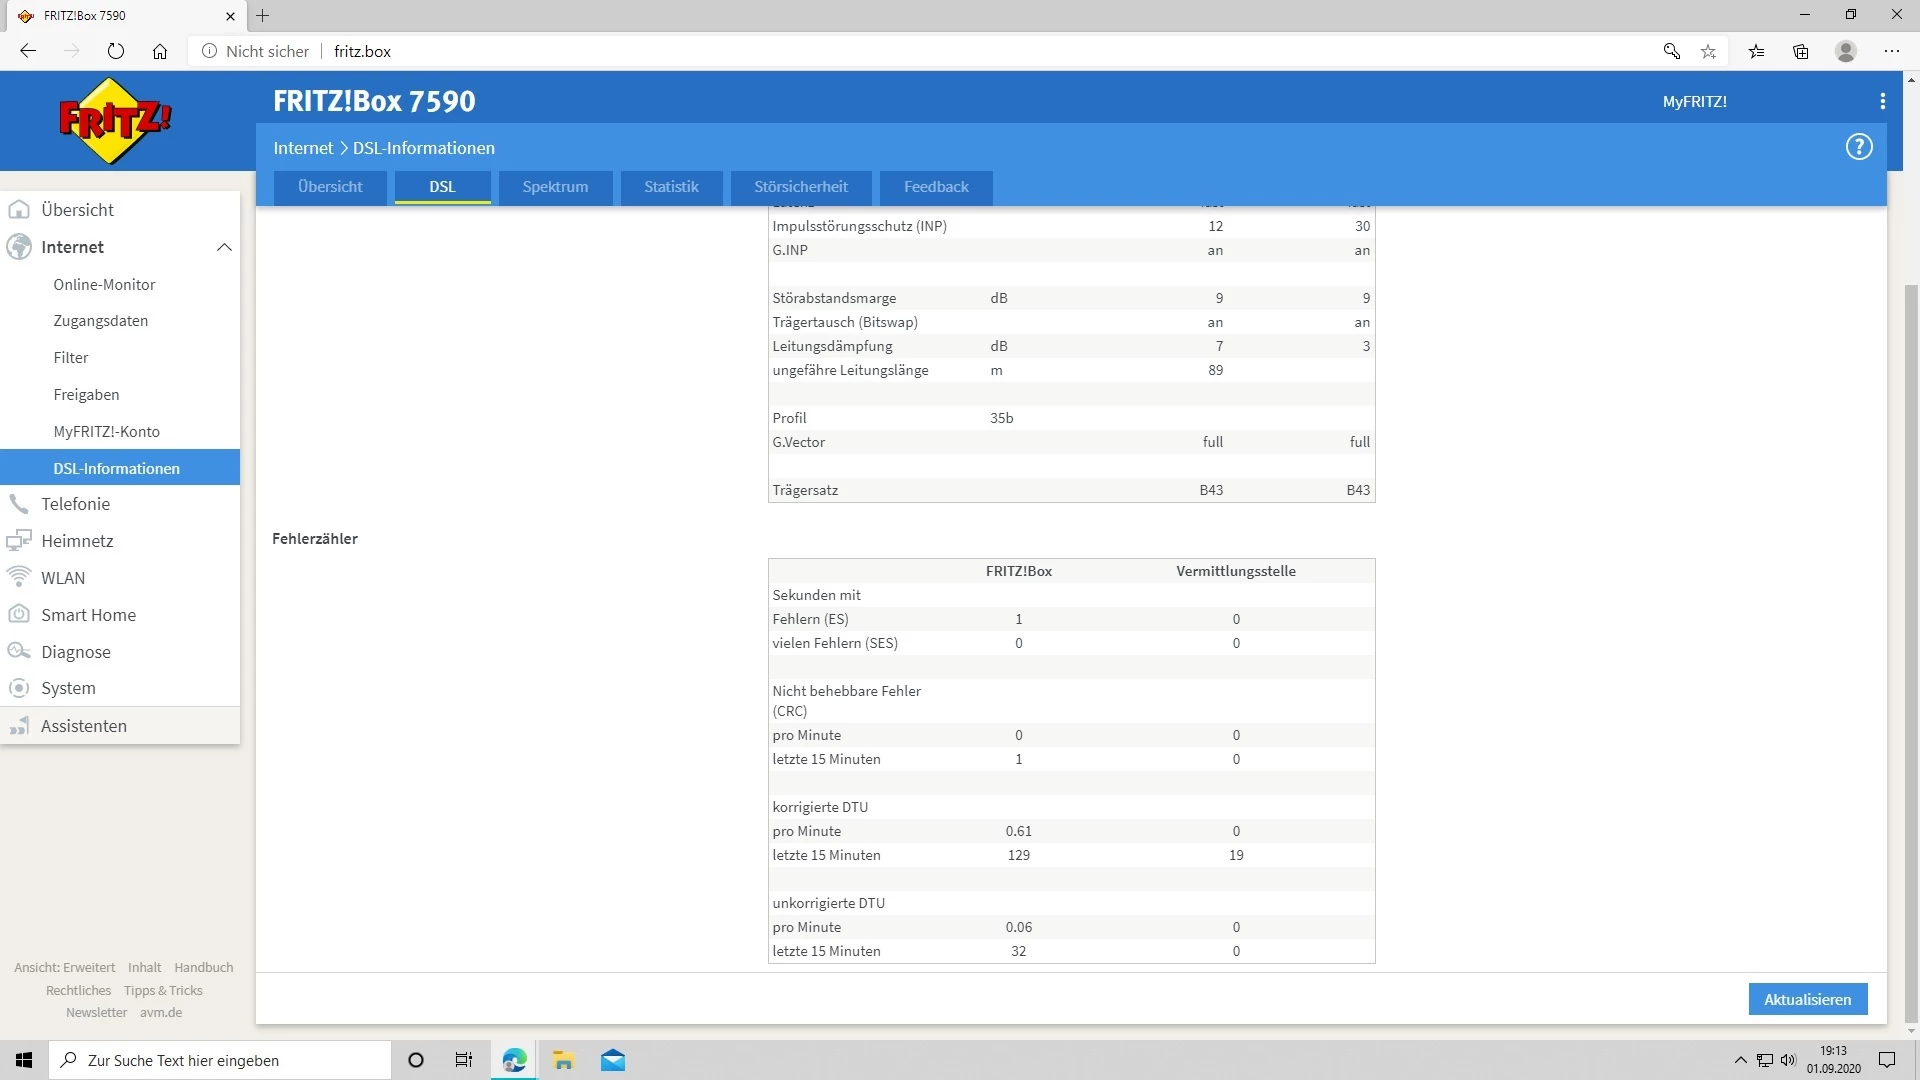Open the three-dot menu beside MyFRITZ!
Screen dimensions: 1920x1080
tap(1882, 101)
